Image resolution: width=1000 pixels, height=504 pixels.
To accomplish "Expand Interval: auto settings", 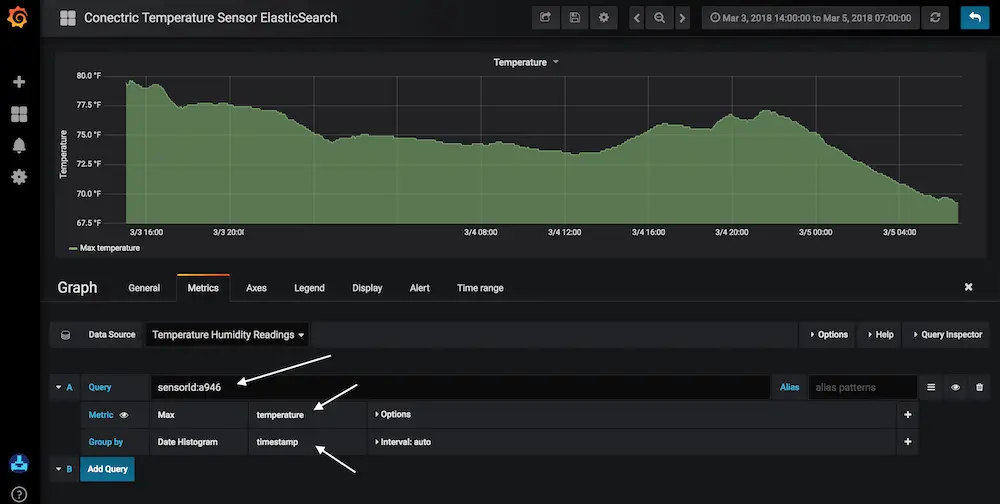I will (x=402, y=441).
